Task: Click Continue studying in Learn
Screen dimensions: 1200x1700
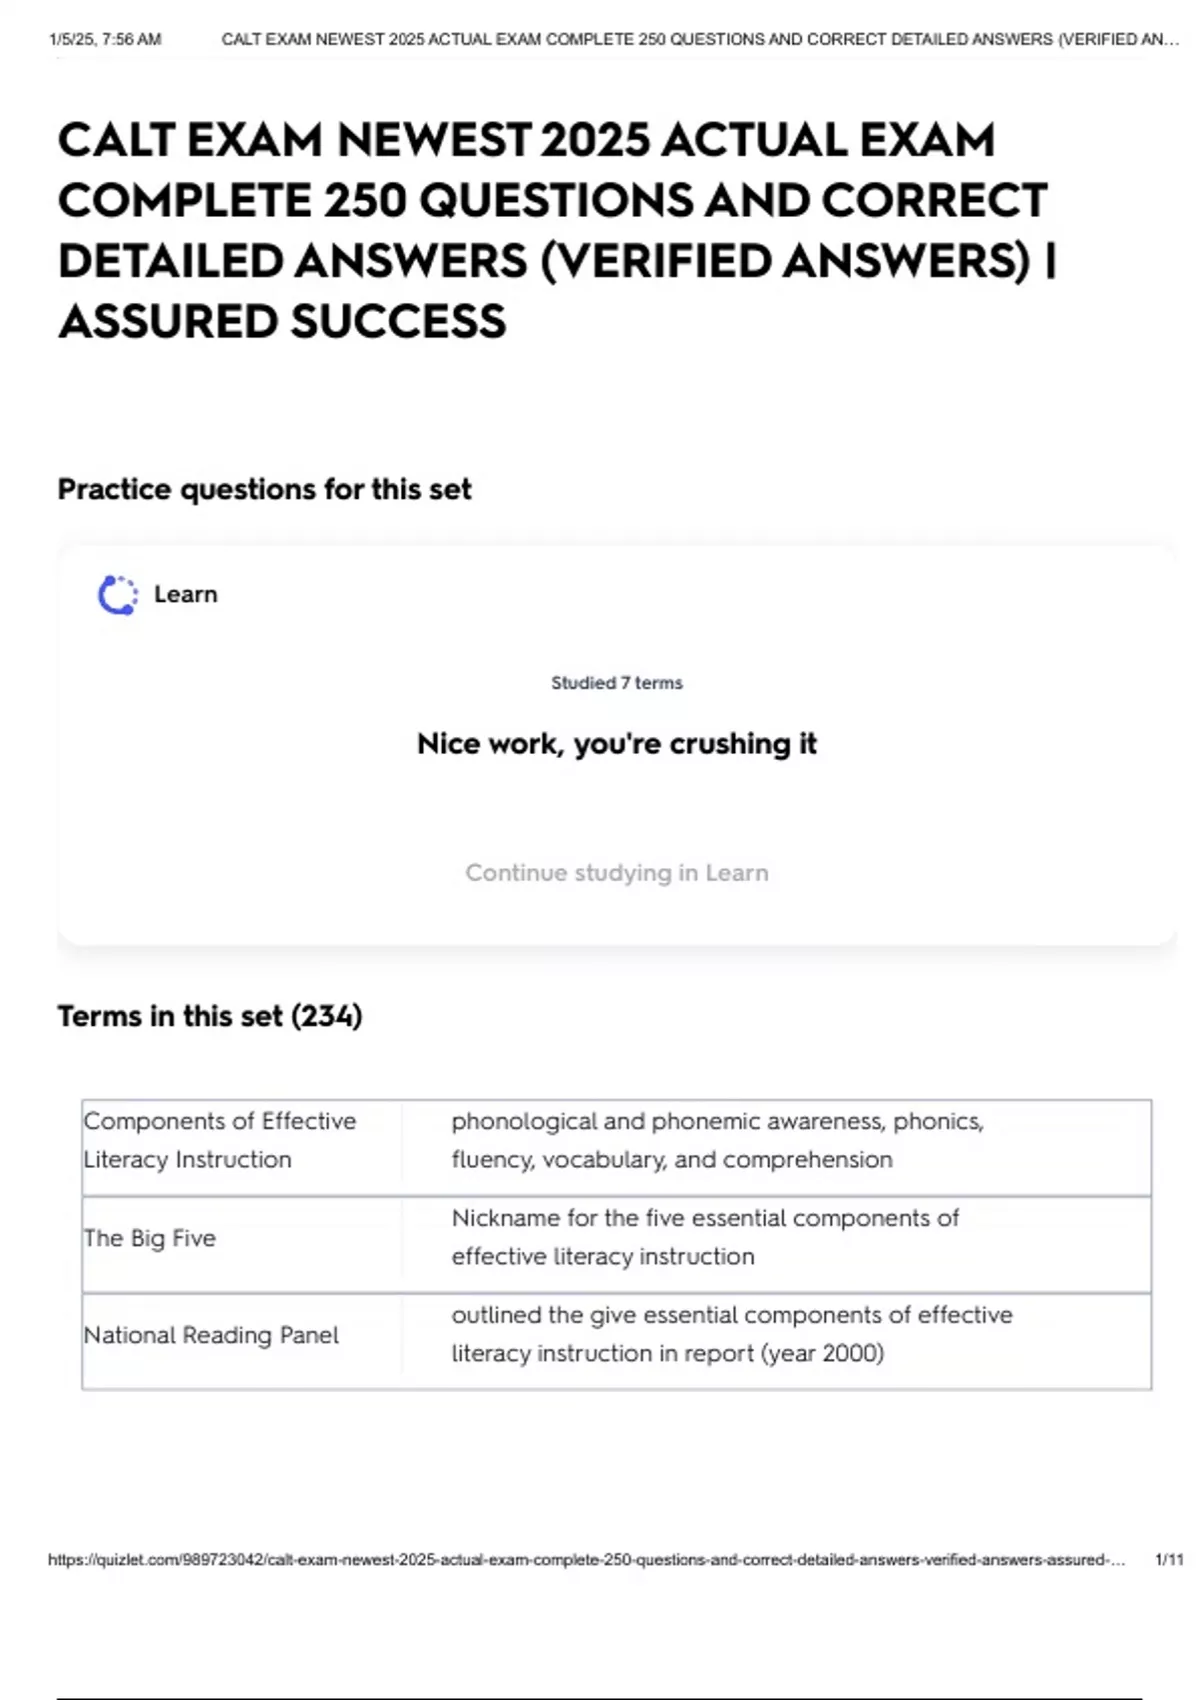Action: click(616, 872)
